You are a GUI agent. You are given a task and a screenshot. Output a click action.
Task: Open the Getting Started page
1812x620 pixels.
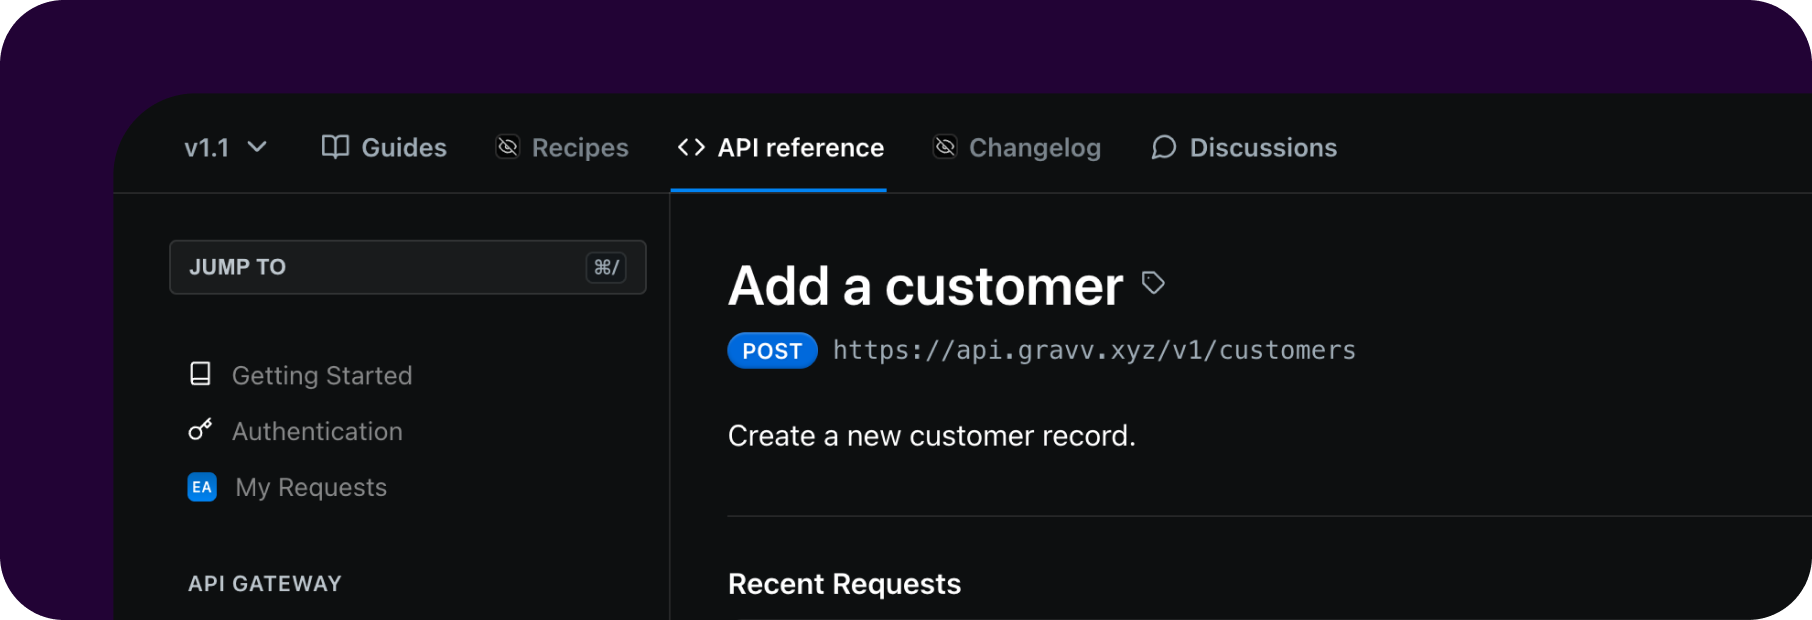pyautogui.click(x=300, y=375)
